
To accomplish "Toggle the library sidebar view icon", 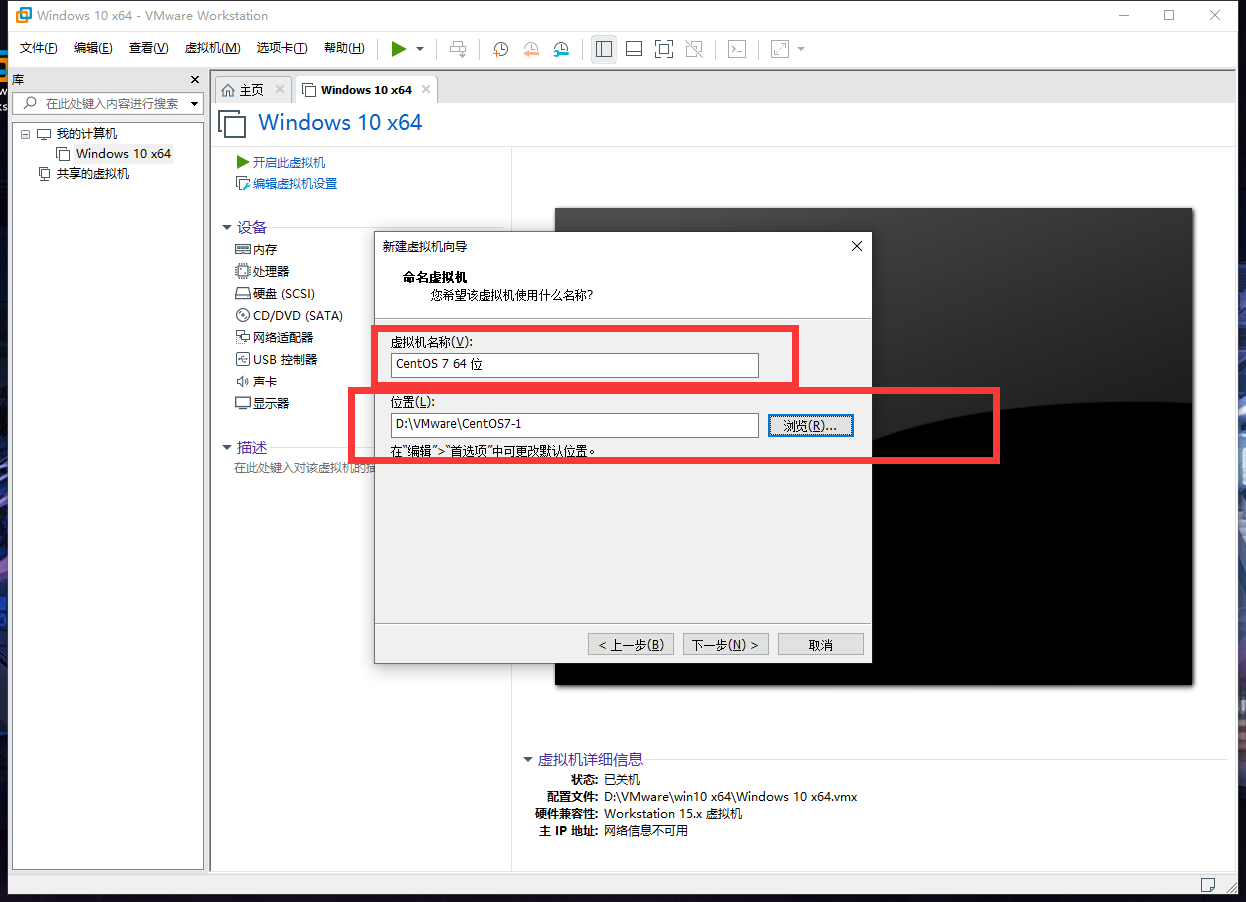I will pos(603,48).
